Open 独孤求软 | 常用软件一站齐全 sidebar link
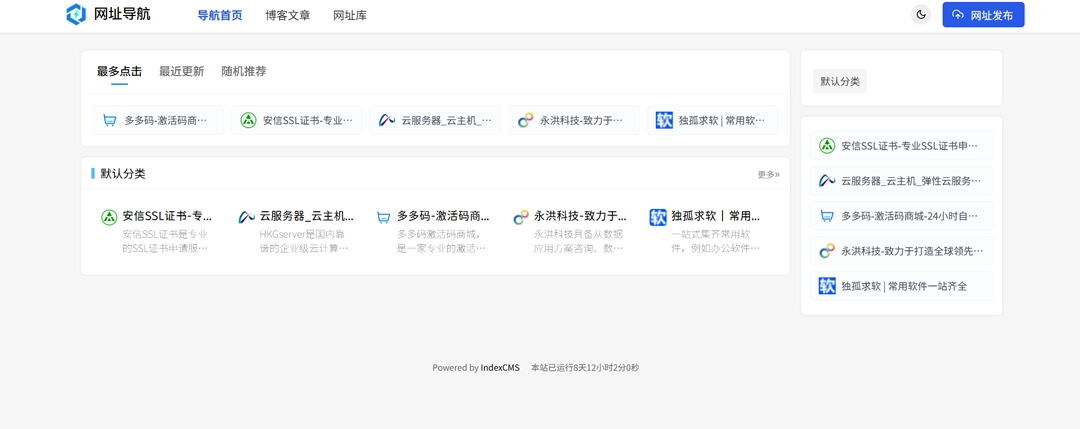 [x=903, y=286]
